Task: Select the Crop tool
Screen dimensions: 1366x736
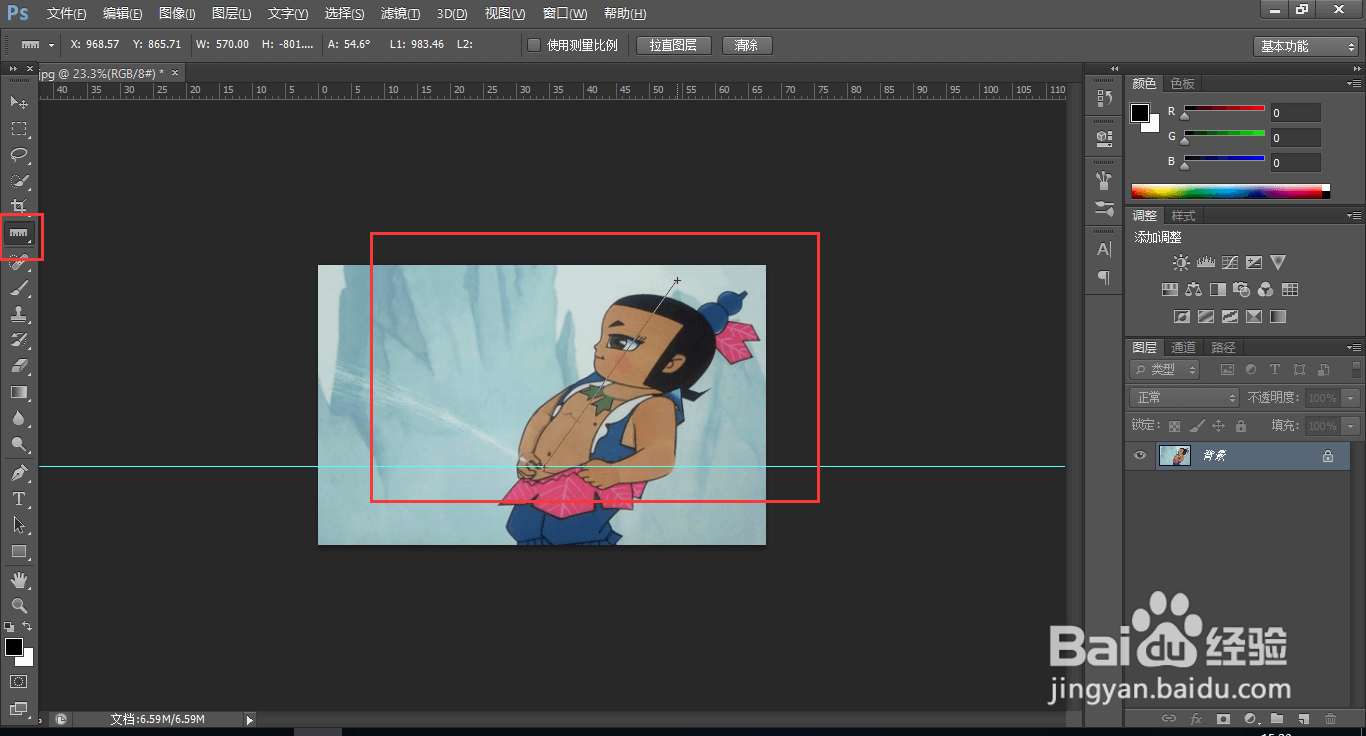Action: point(19,207)
